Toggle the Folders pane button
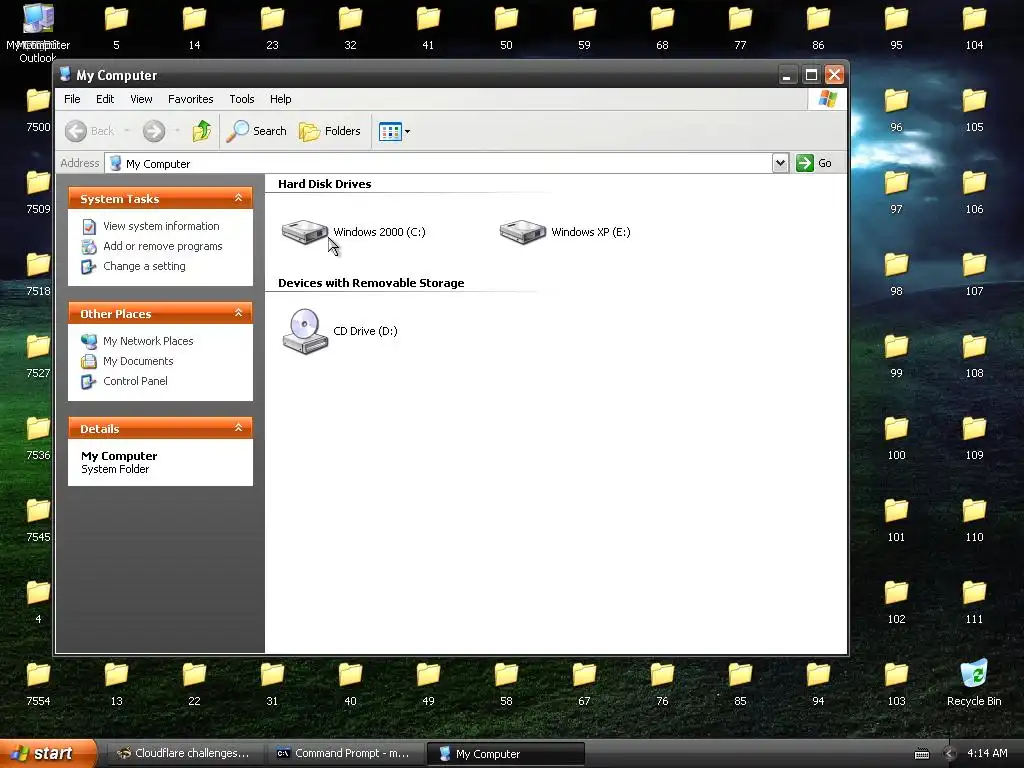This screenshot has height=768, width=1024. tap(330, 131)
